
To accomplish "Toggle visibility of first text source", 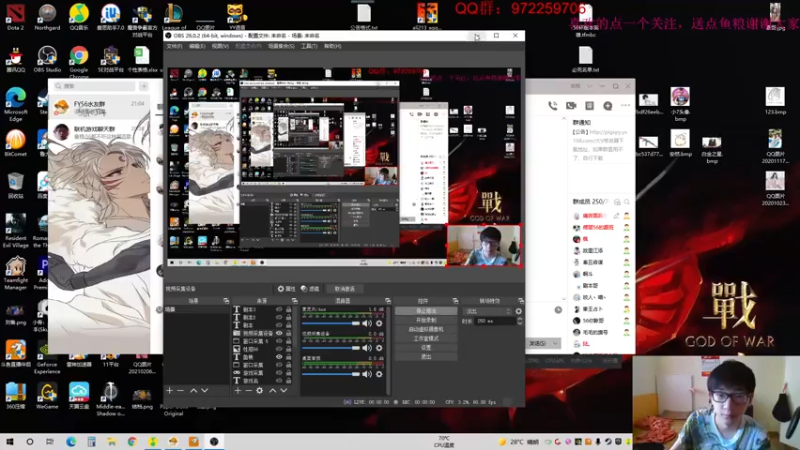I will pyautogui.click(x=279, y=310).
